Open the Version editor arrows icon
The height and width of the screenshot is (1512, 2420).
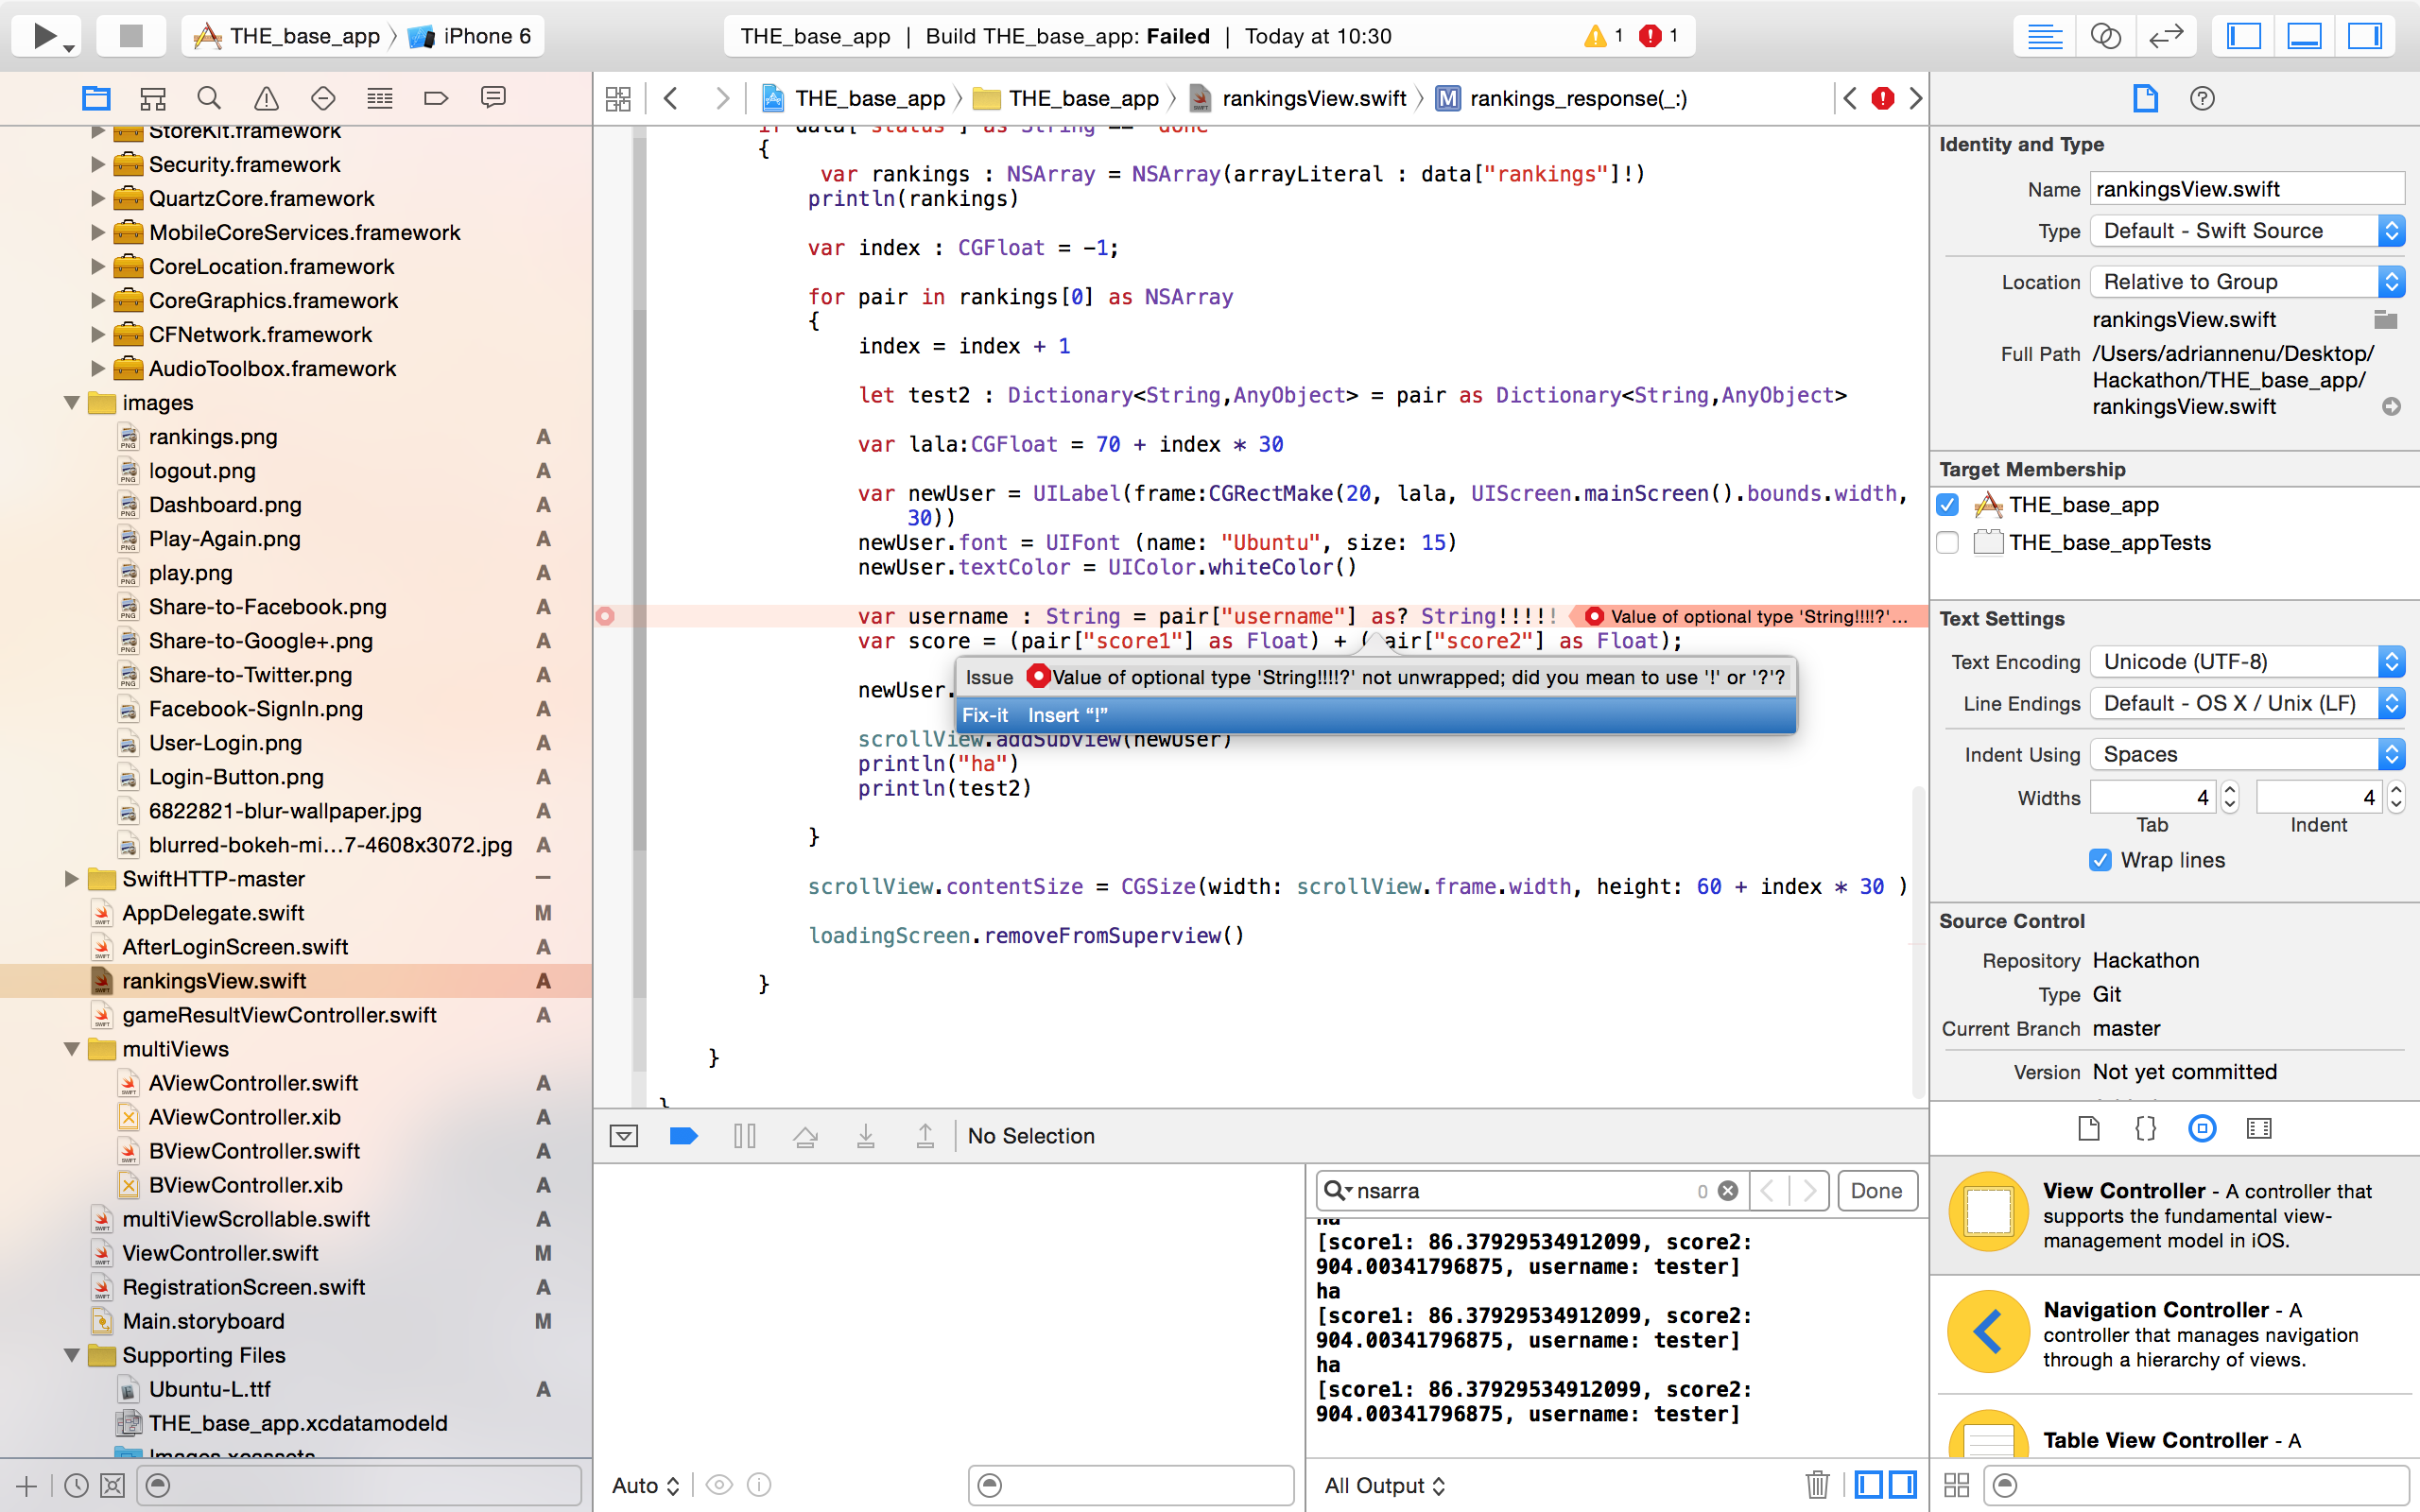(2165, 37)
